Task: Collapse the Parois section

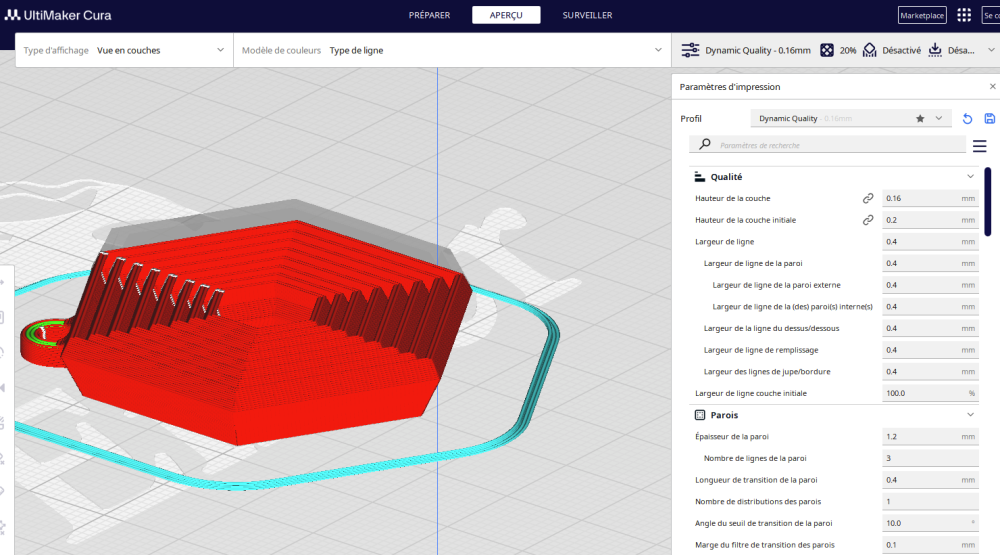Action: tap(970, 415)
